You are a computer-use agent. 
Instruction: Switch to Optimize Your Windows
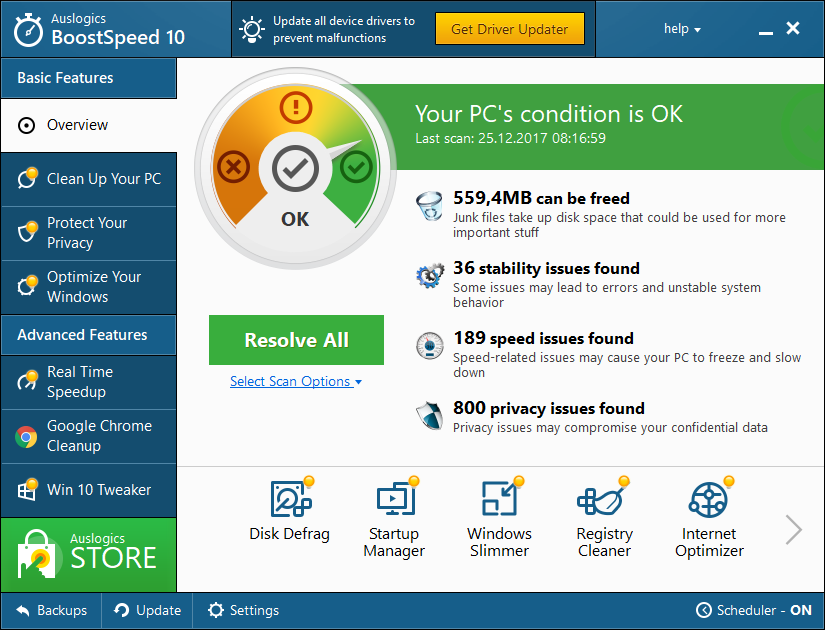(x=88, y=287)
